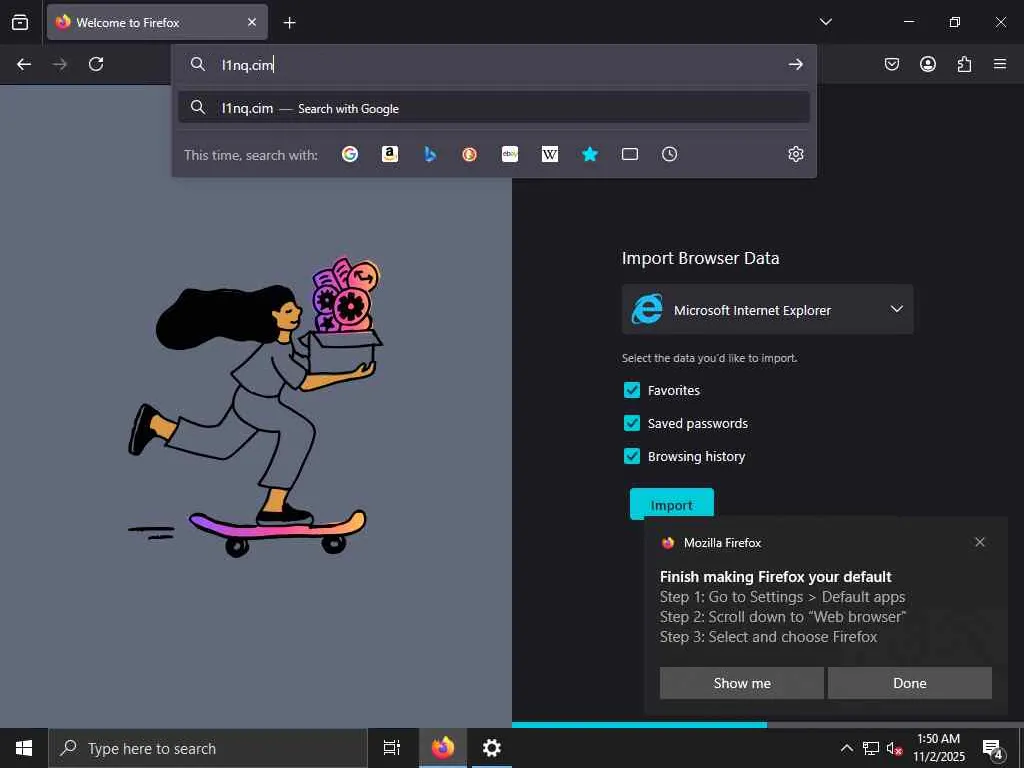Viewport: 1024px width, 768px height.
Task: Click 'Finish making Firefox your default' text
Action: (775, 577)
